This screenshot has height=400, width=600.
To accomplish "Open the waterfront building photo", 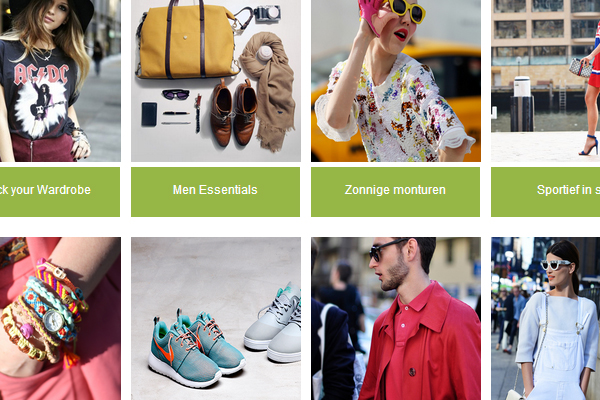I will point(546,81).
